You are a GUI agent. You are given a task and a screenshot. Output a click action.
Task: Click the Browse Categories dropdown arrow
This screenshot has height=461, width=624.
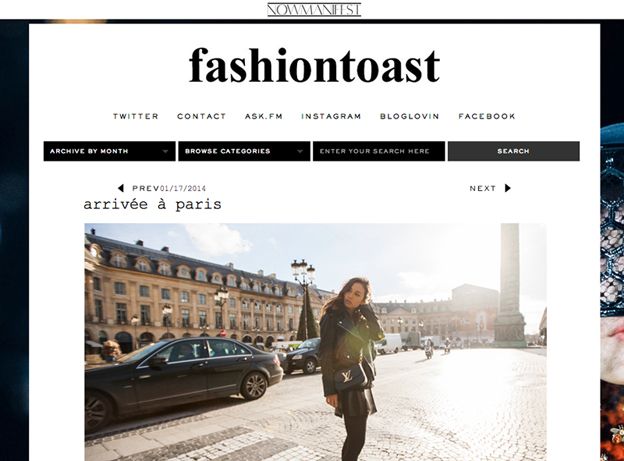[300, 151]
